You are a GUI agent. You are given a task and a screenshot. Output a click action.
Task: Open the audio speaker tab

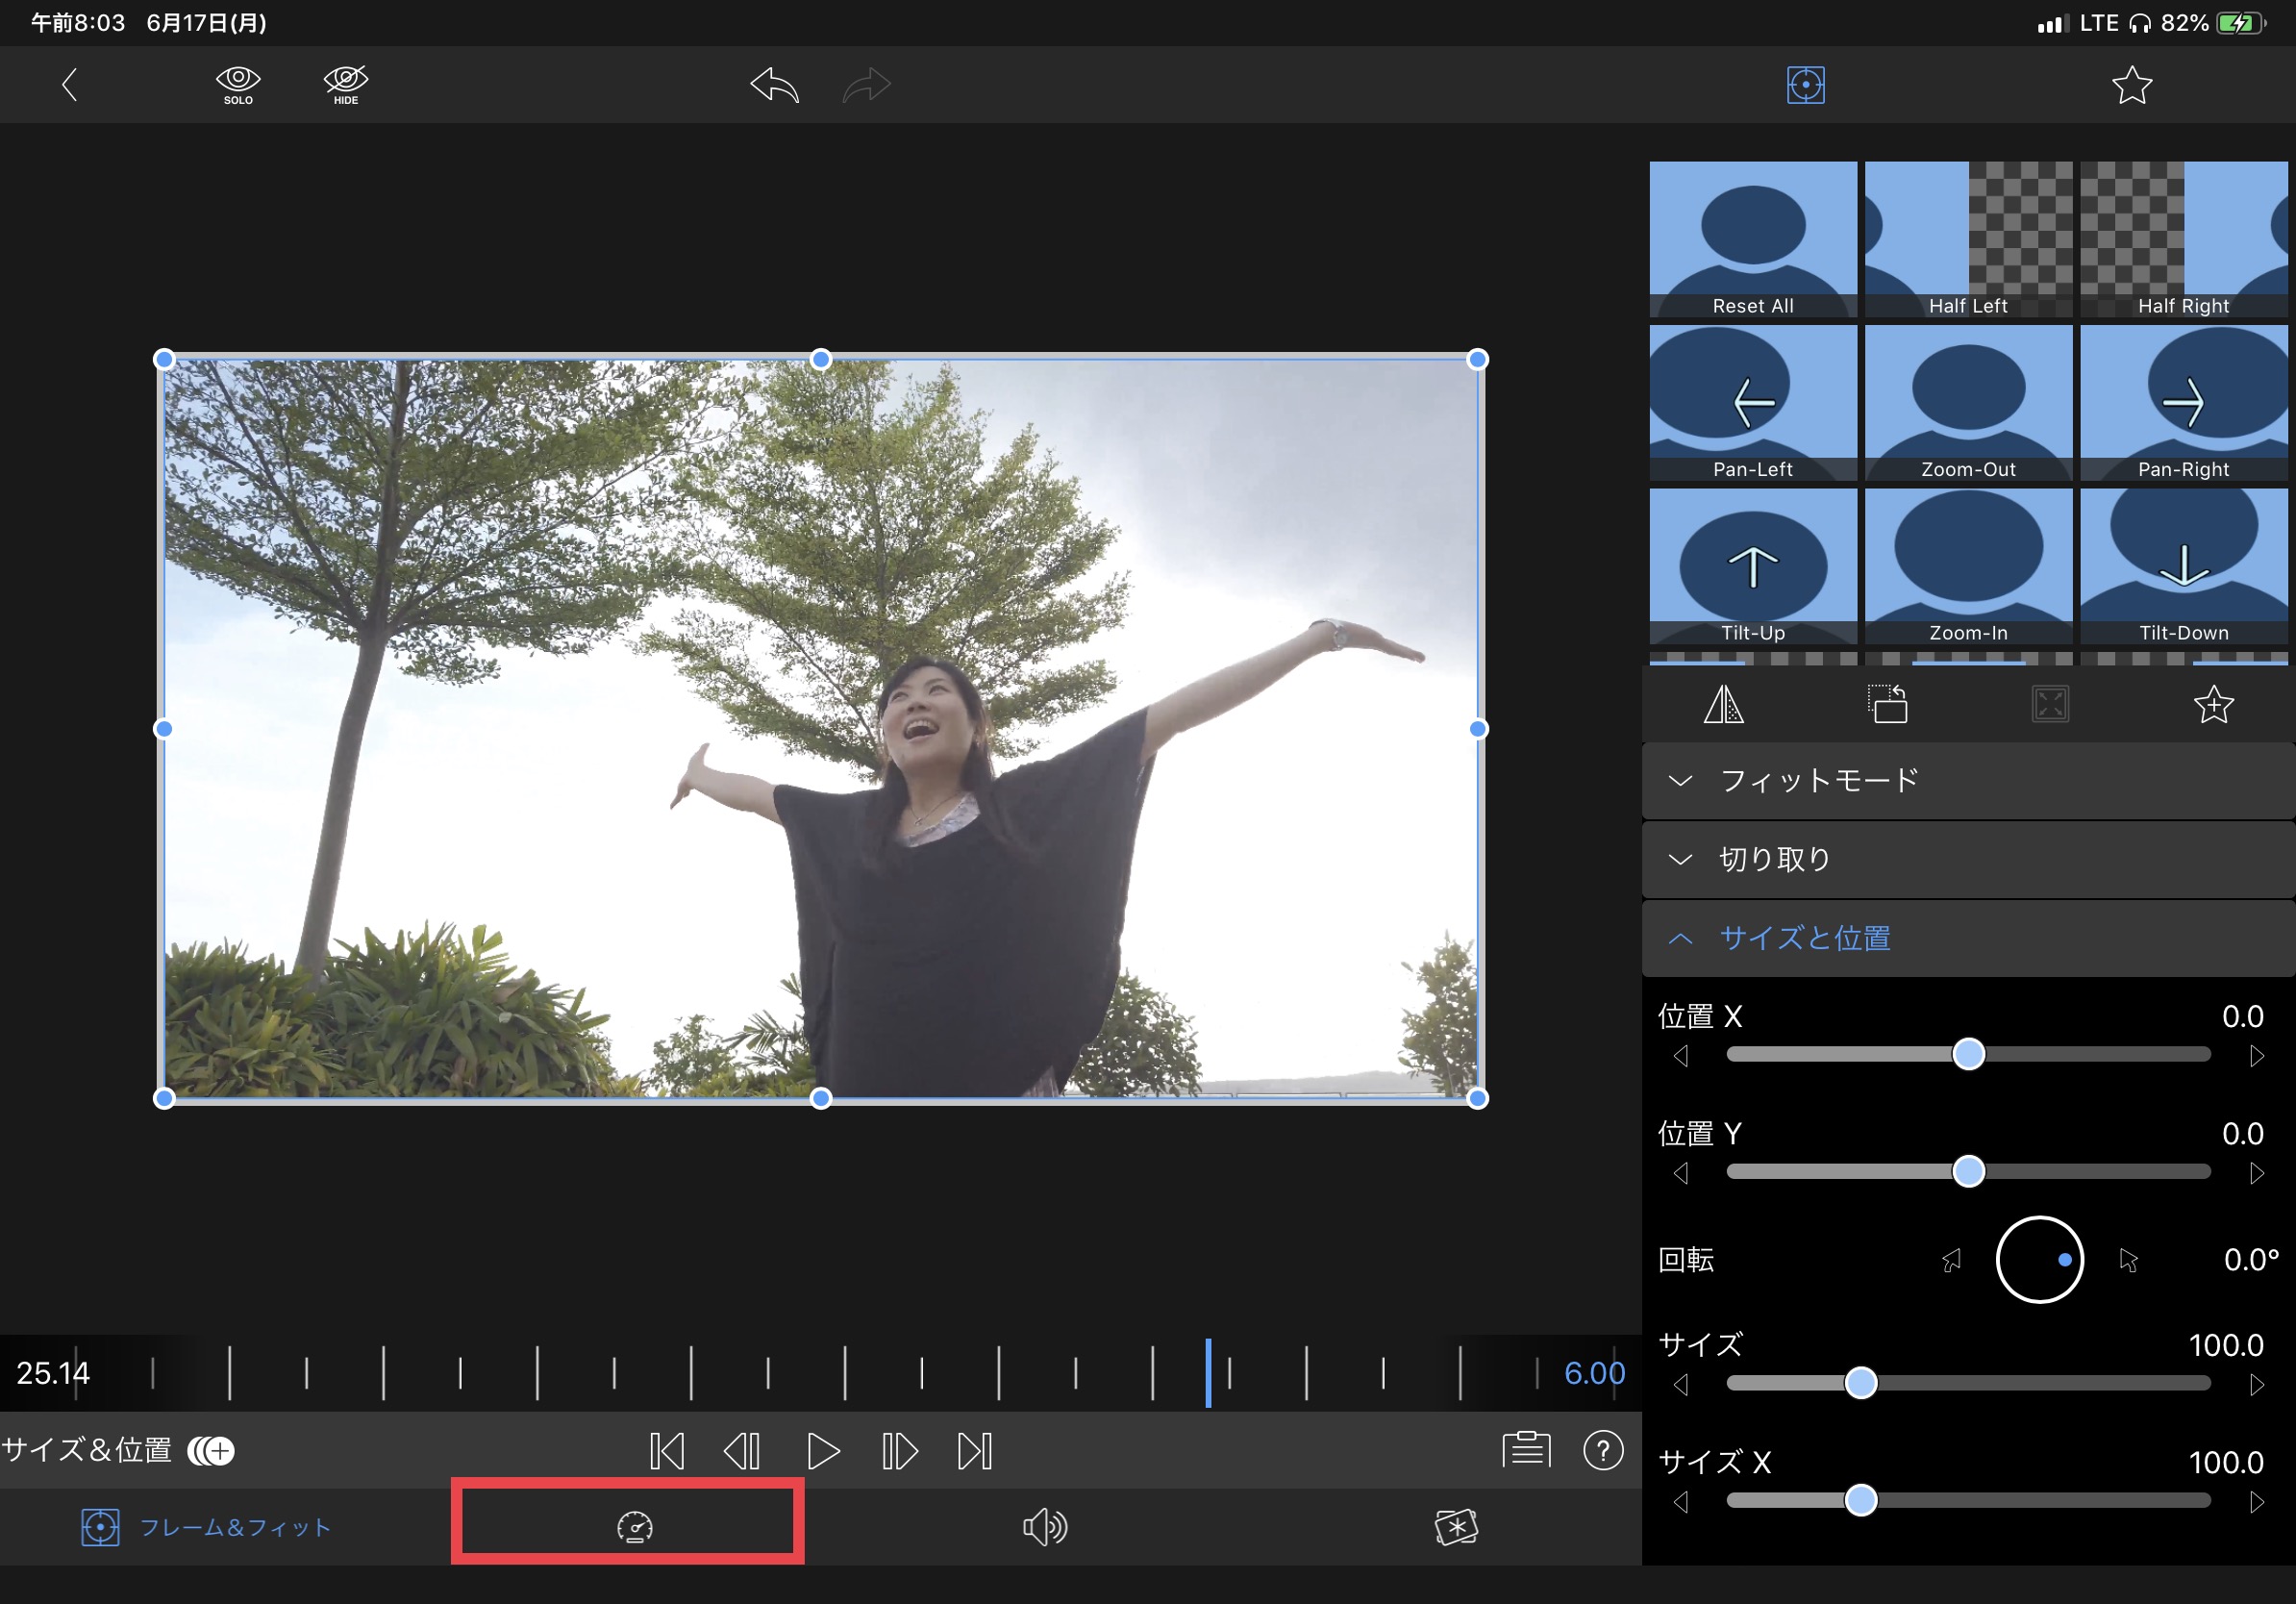pos(1045,1526)
